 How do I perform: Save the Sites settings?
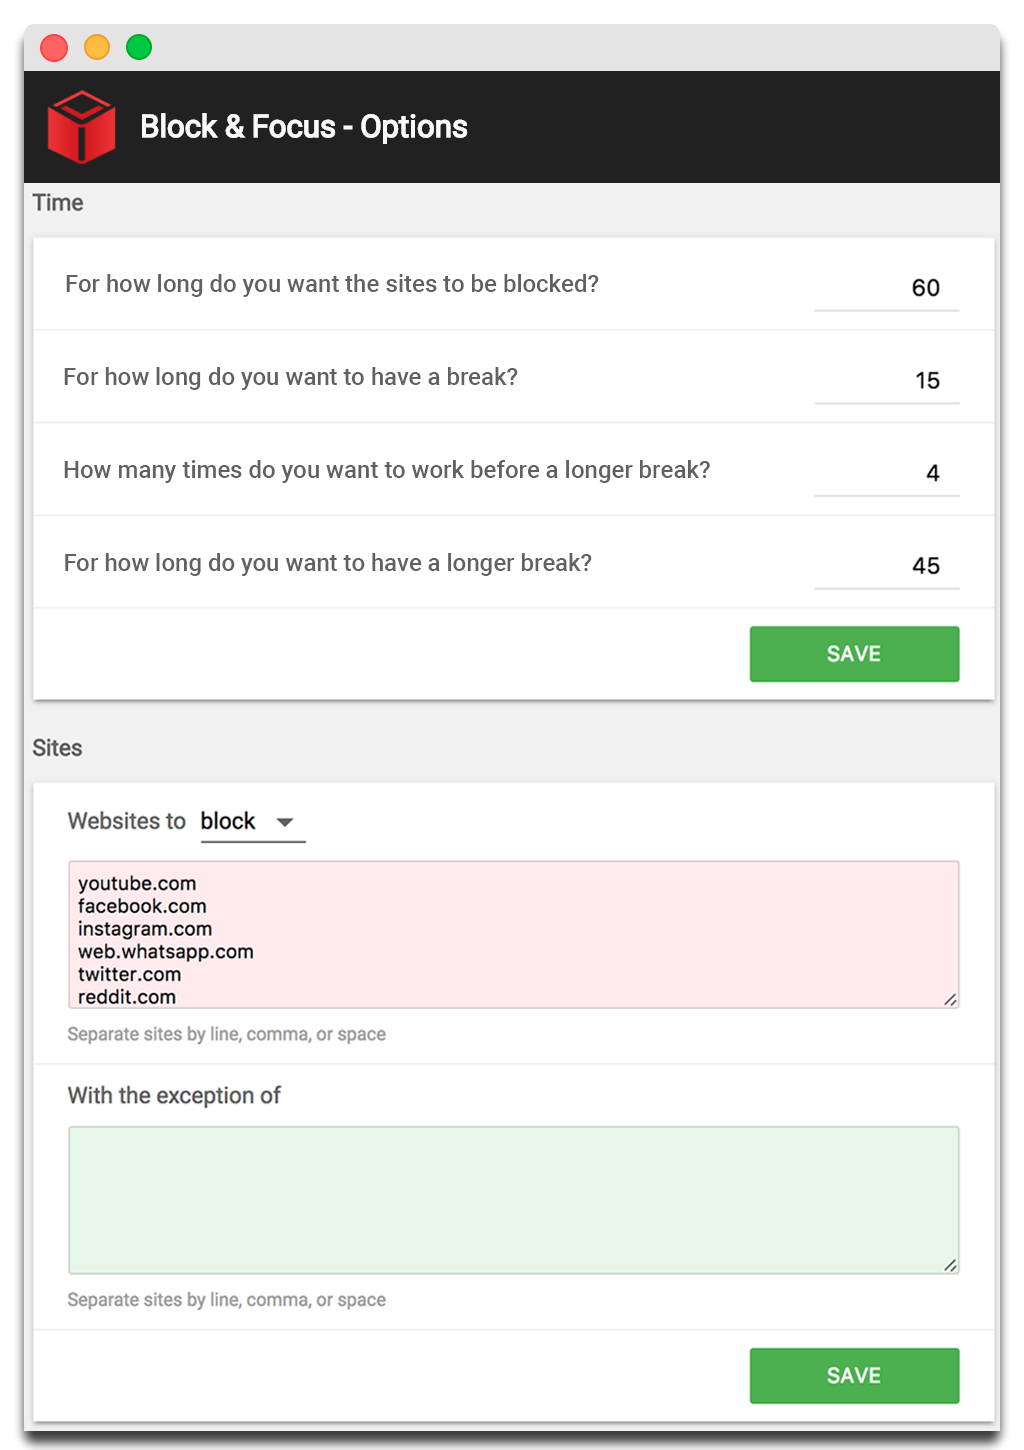pos(854,1375)
